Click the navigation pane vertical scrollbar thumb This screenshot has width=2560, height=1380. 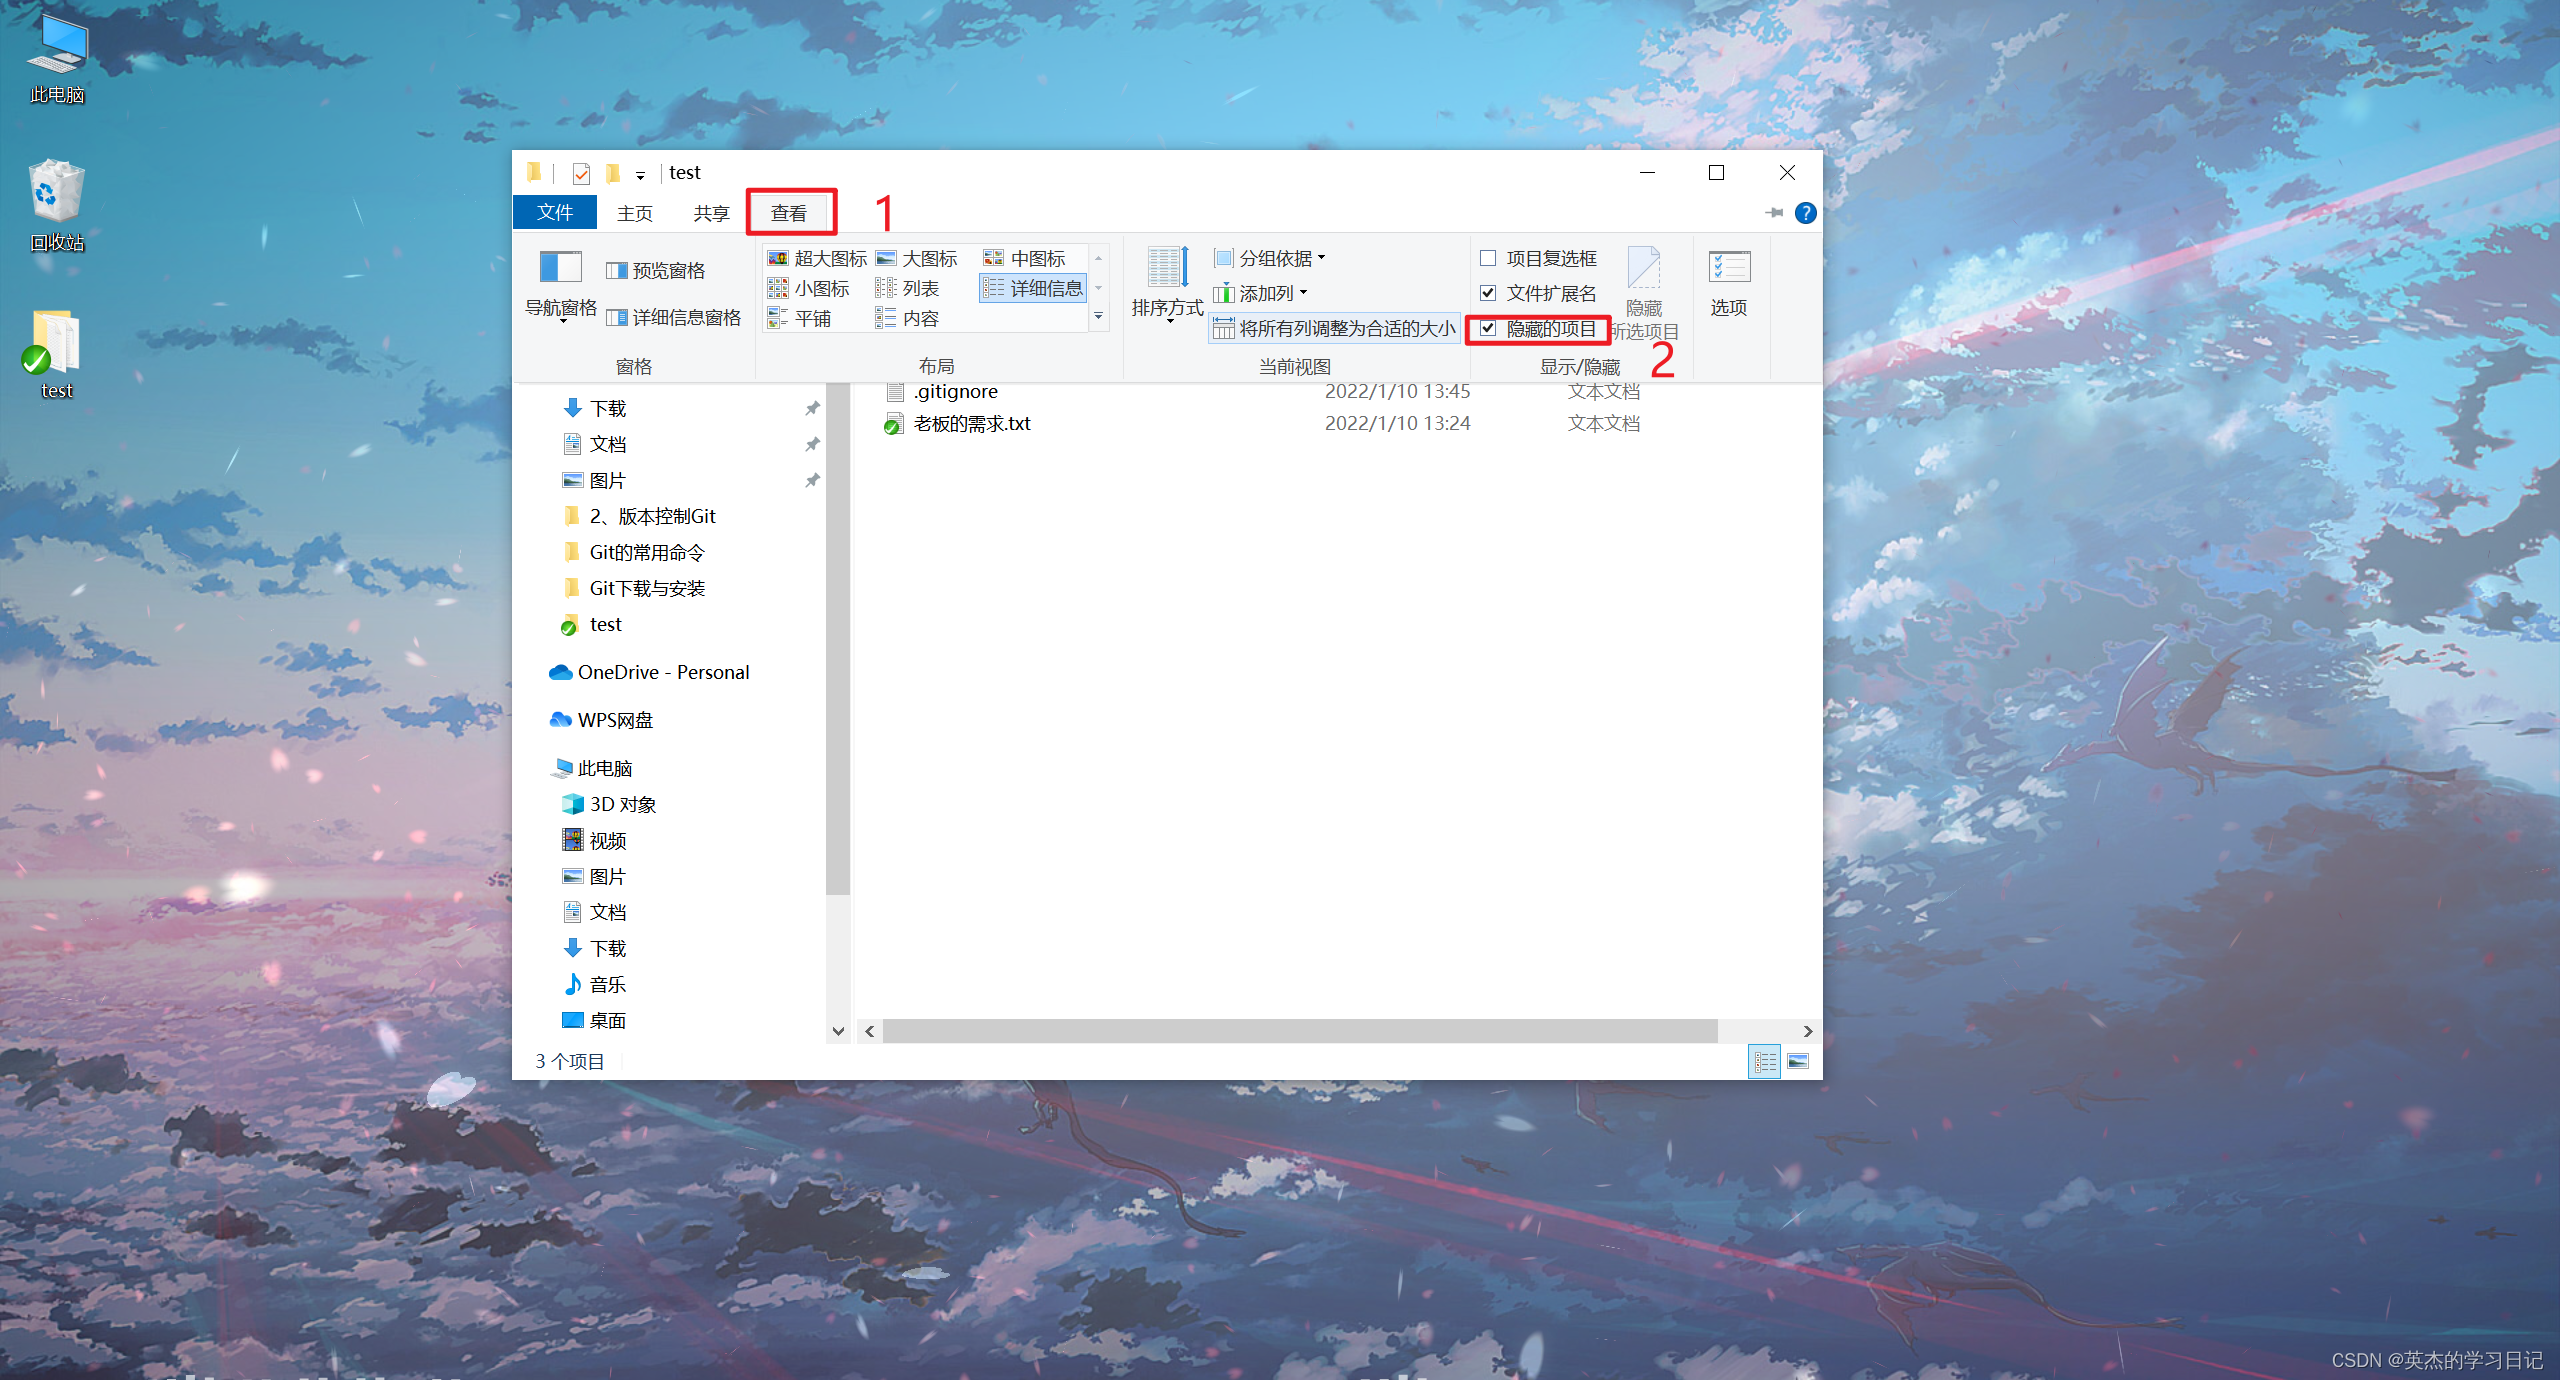pos(838,640)
